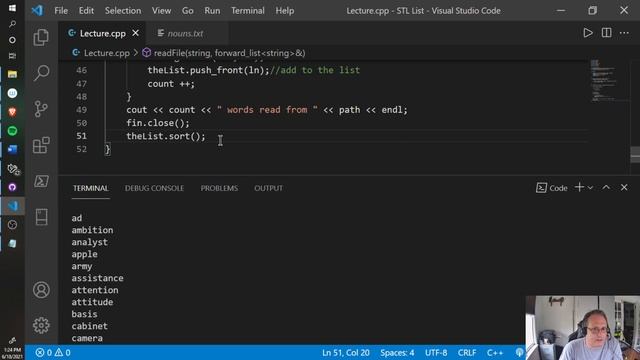Open Windows taskbar search
Viewport: 640px width, 360px height.
click(x=12, y=24)
